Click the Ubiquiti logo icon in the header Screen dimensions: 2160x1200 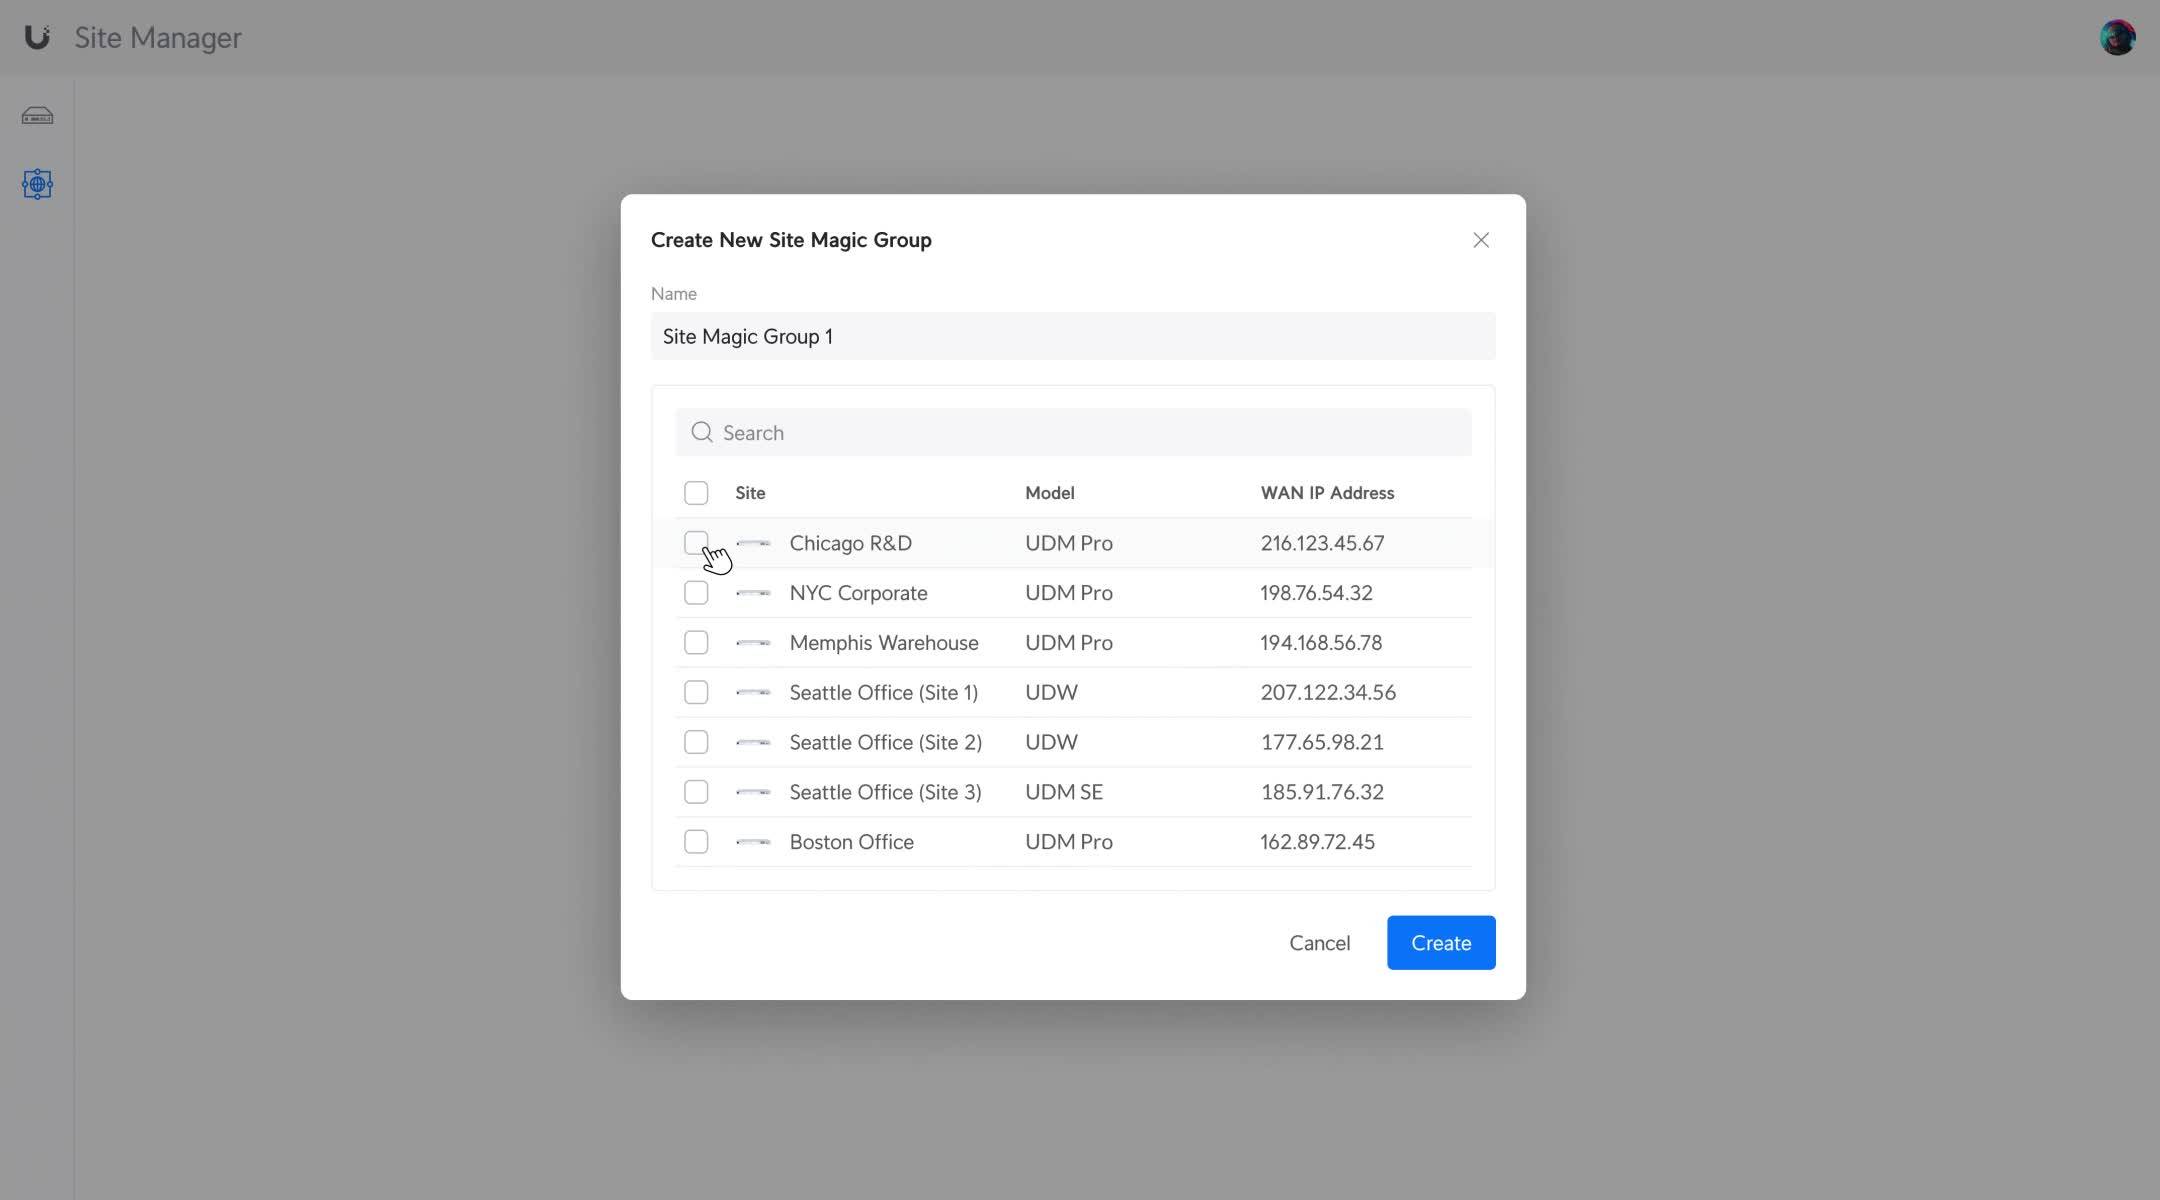(35, 35)
